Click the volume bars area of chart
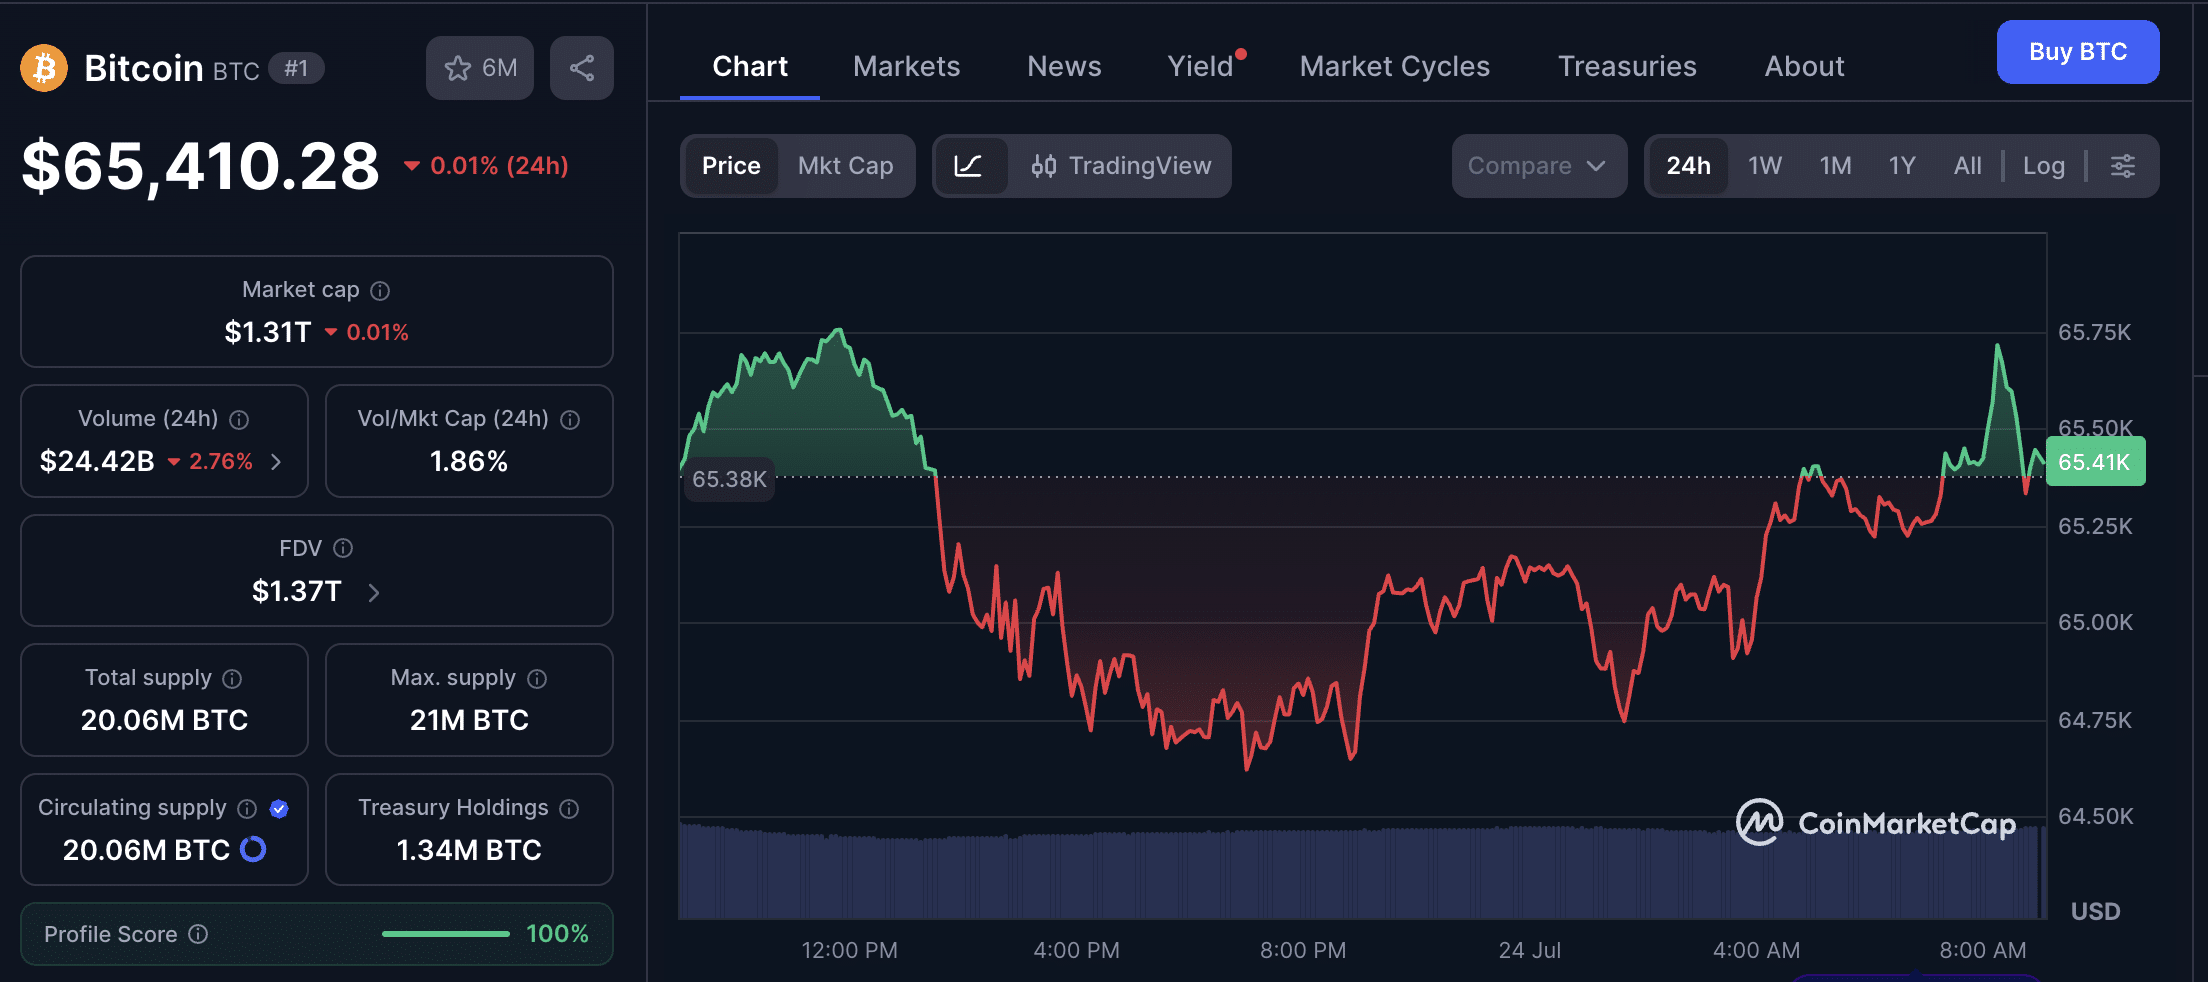This screenshot has width=2208, height=982. click(1362, 871)
